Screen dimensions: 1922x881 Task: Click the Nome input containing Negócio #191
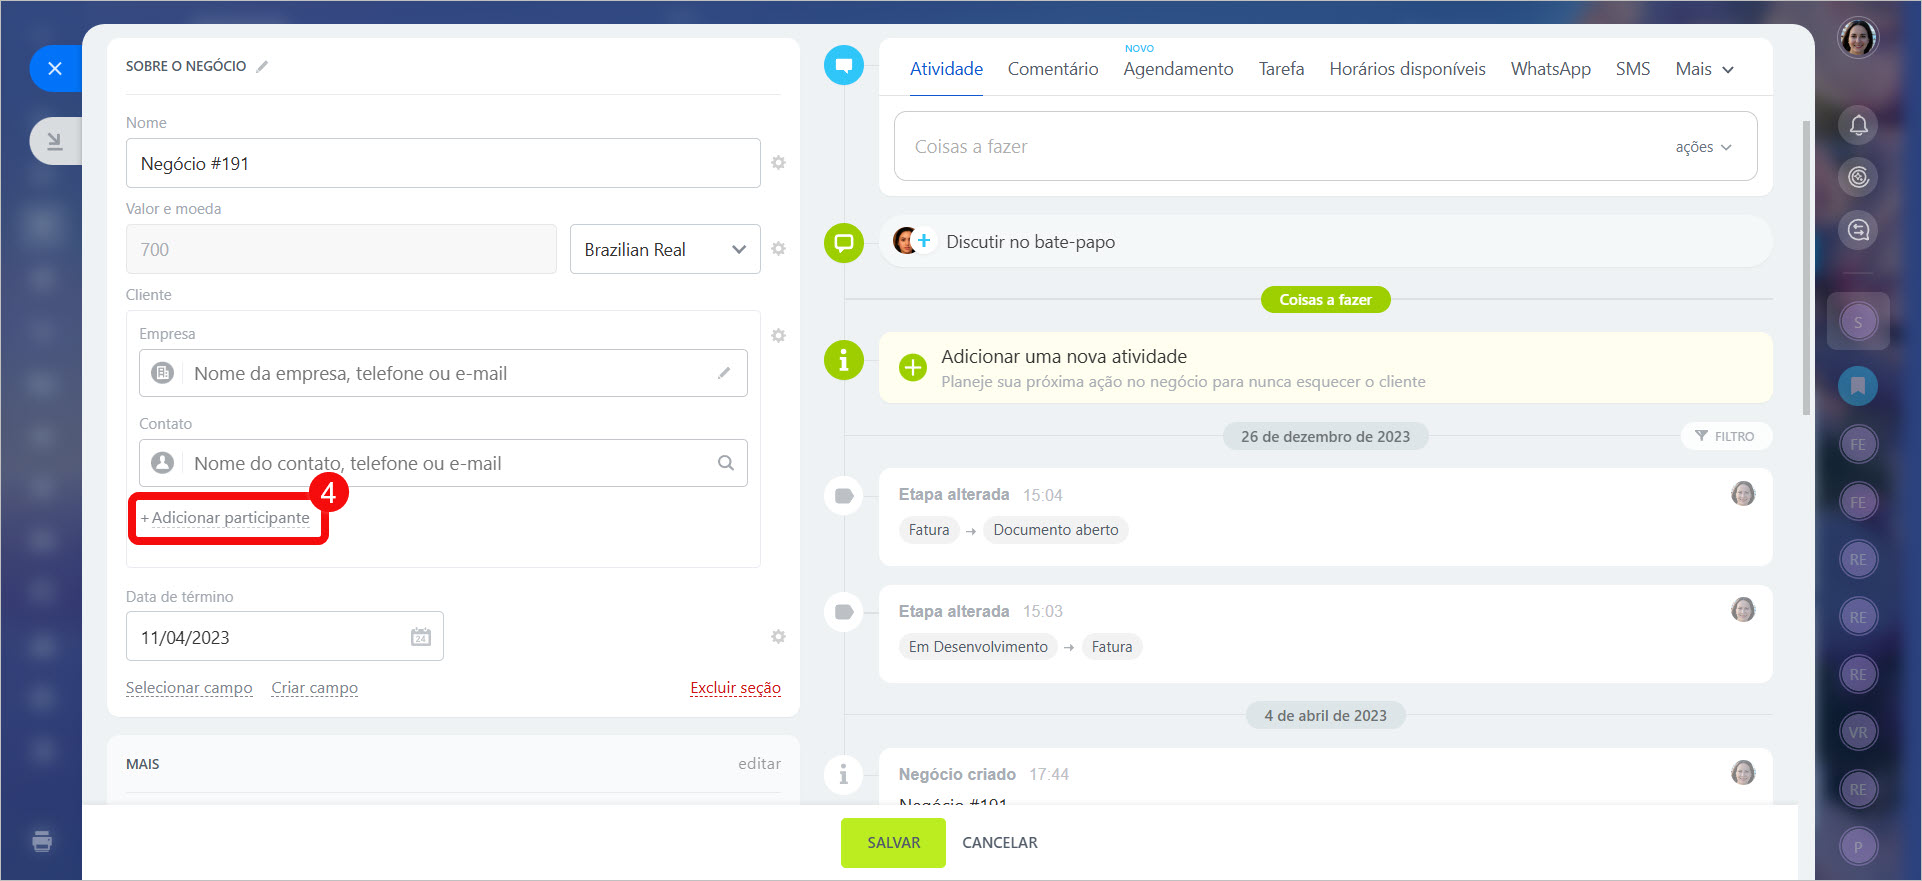click(x=443, y=163)
